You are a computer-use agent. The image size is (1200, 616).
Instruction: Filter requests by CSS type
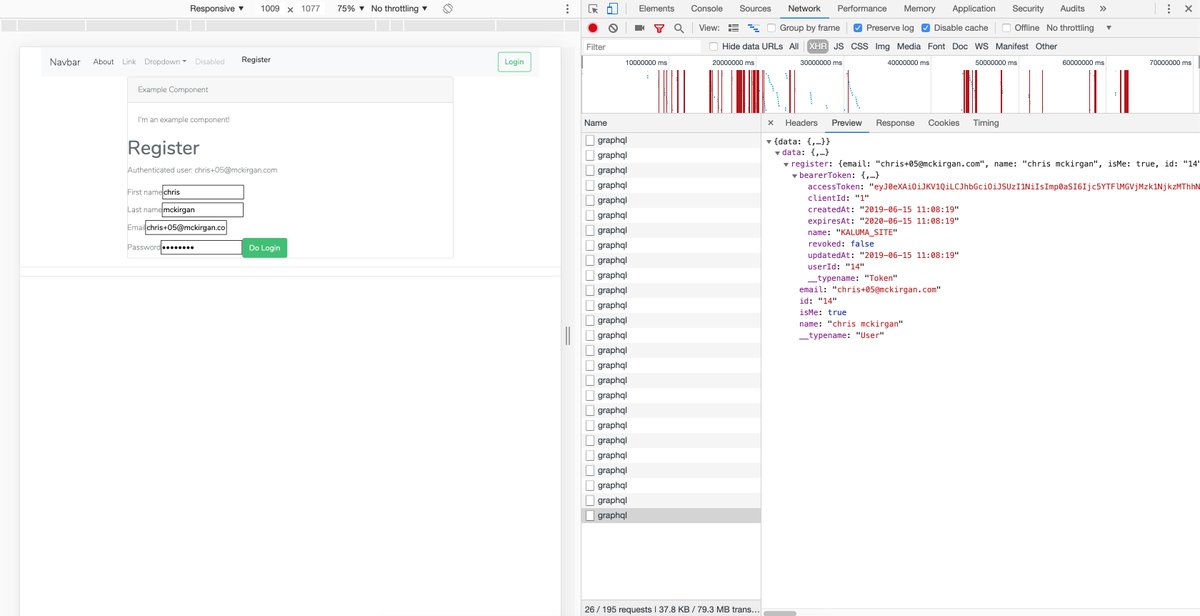(x=859, y=46)
